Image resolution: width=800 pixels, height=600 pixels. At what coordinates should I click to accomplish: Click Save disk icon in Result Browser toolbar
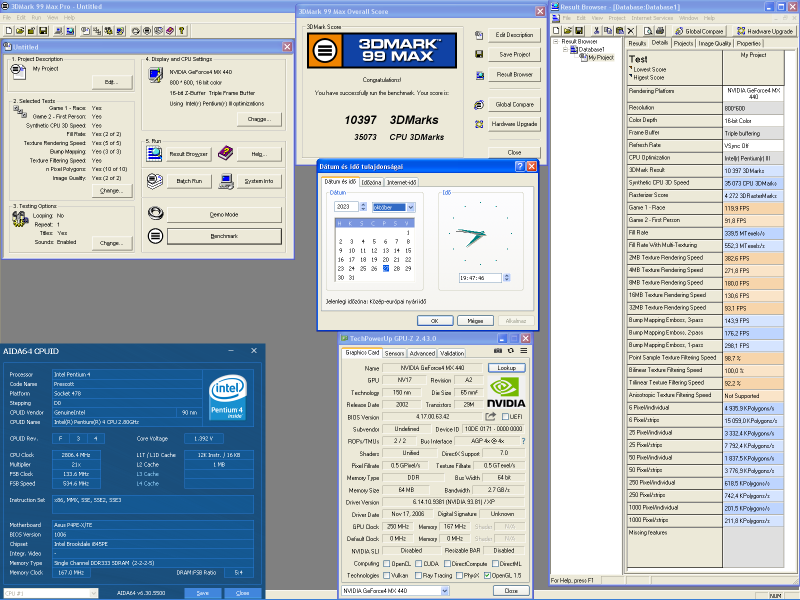[579, 31]
